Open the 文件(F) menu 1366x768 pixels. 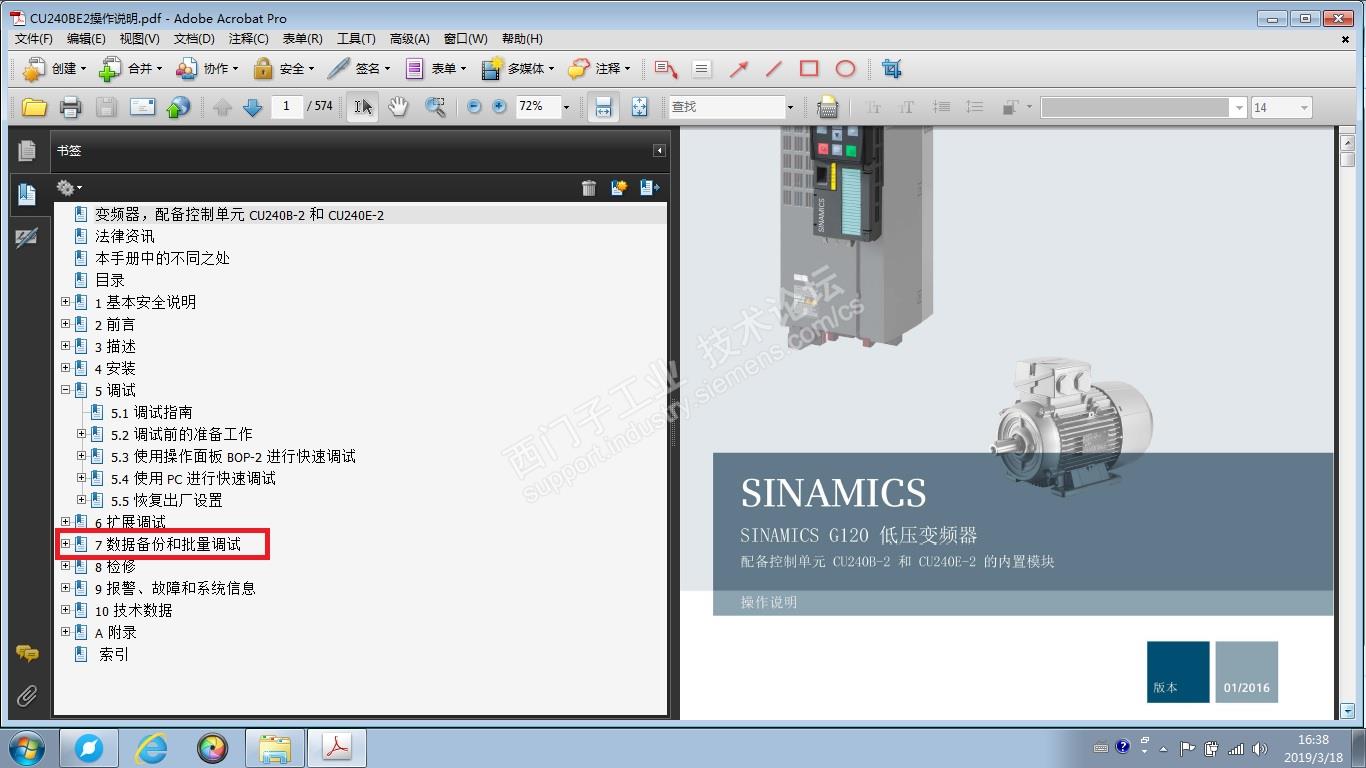(34, 39)
